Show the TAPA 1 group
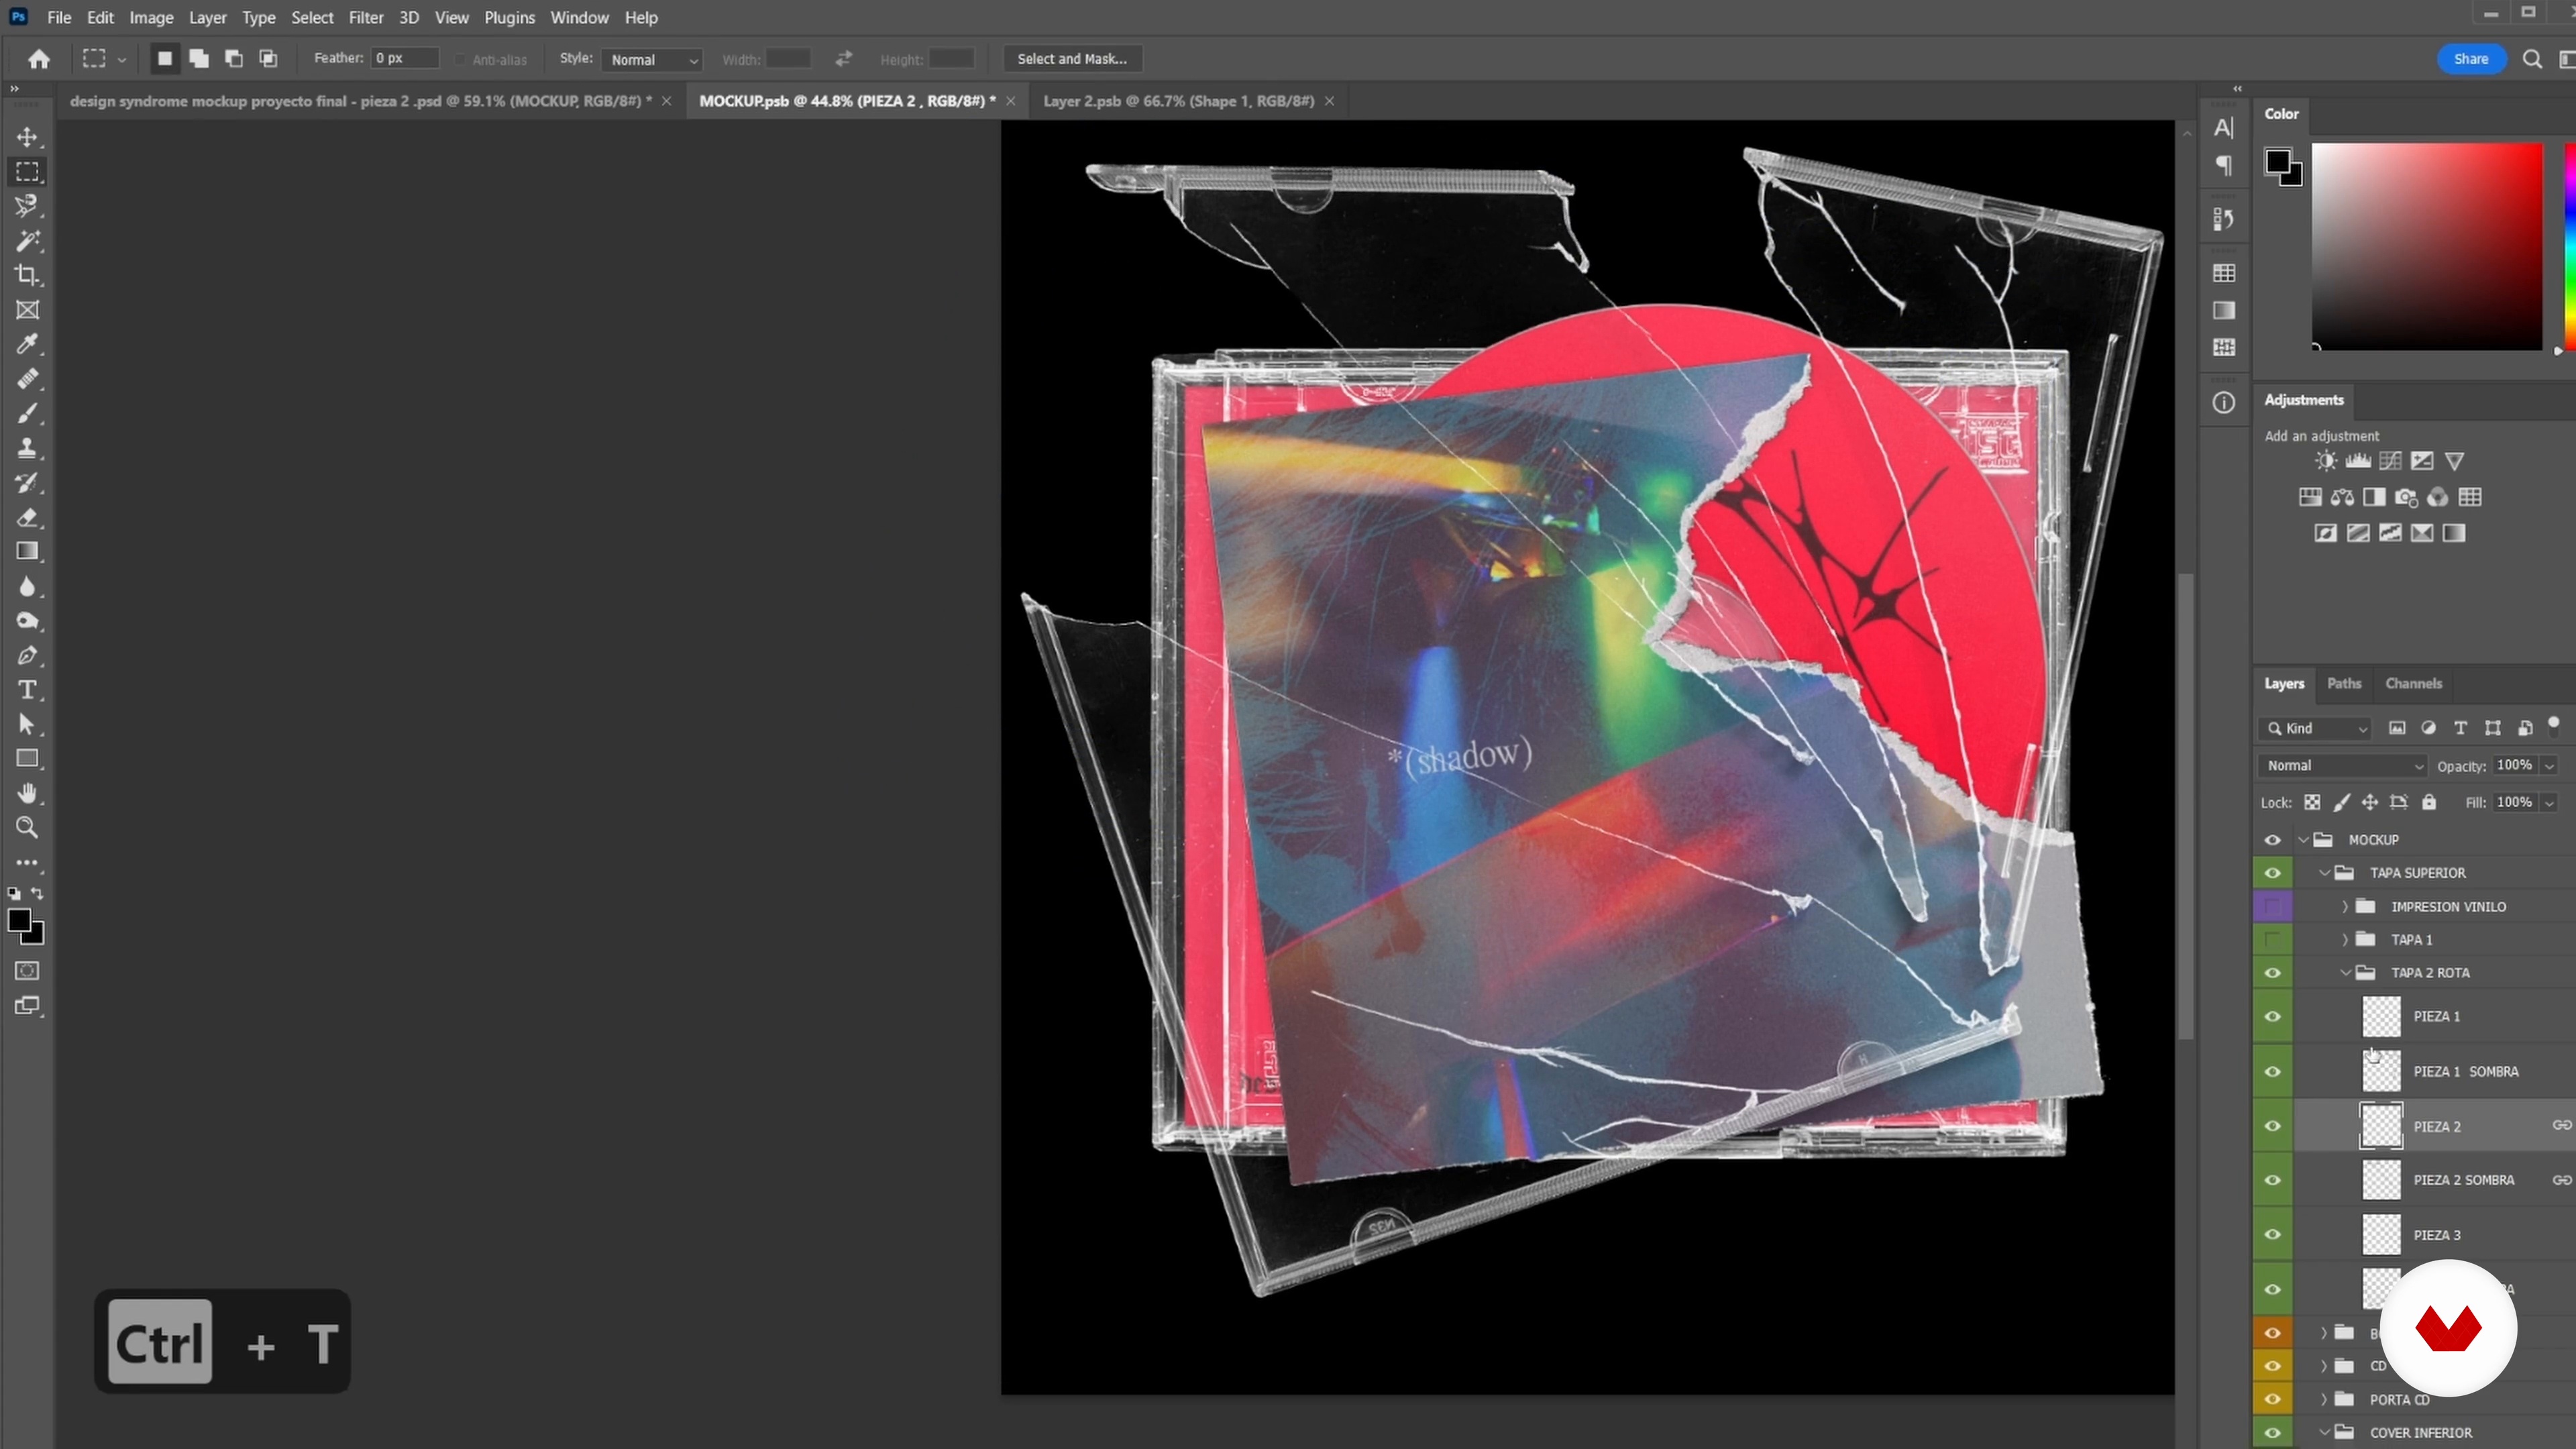The height and width of the screenshot is (1449, 2576). pyautogui.click(x=2272, y=940)
